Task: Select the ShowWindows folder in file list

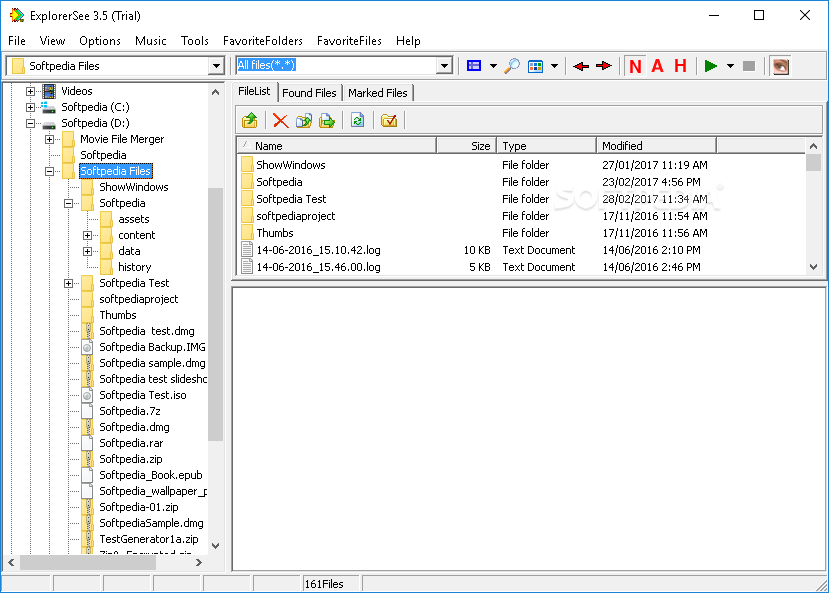Action: click(291, 165)
